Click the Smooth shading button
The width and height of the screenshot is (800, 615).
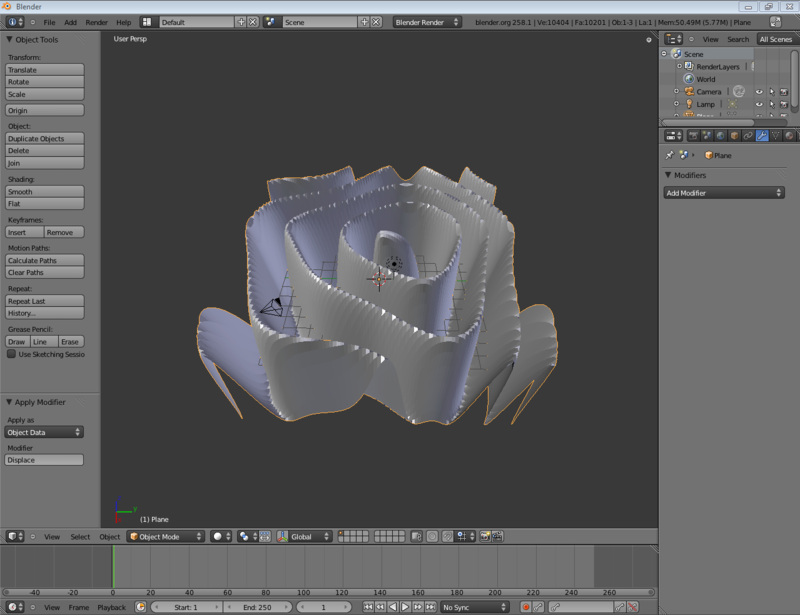(x=44, y=191)
